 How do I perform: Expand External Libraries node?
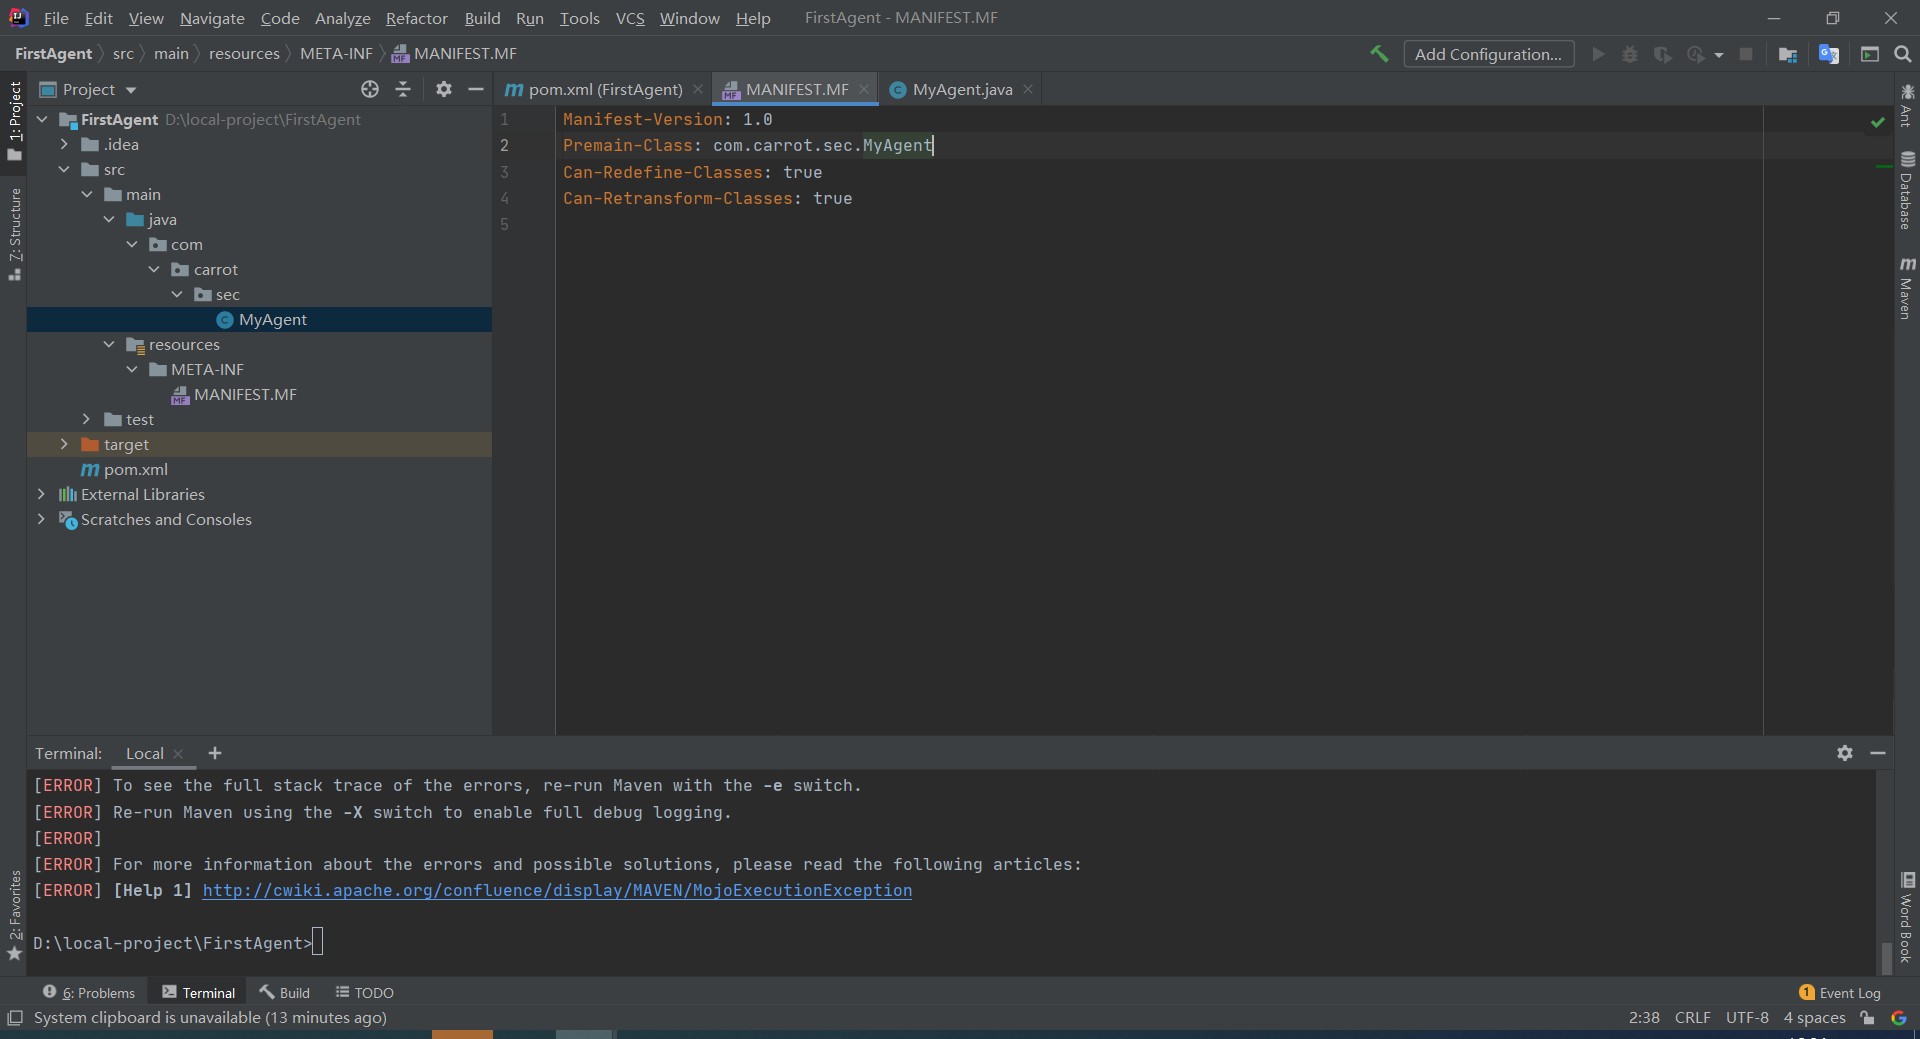click(x=41, y=494)
